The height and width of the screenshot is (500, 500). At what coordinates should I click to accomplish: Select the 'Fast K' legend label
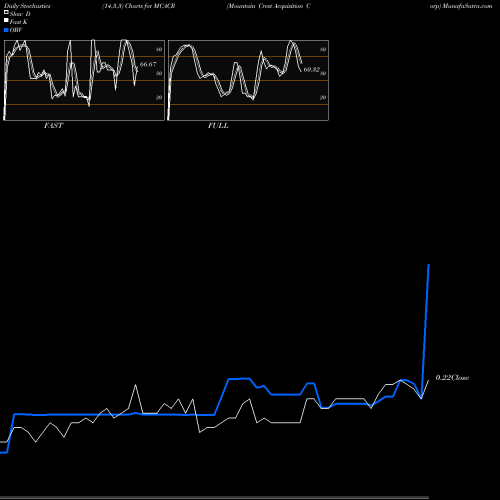[19, 22]
